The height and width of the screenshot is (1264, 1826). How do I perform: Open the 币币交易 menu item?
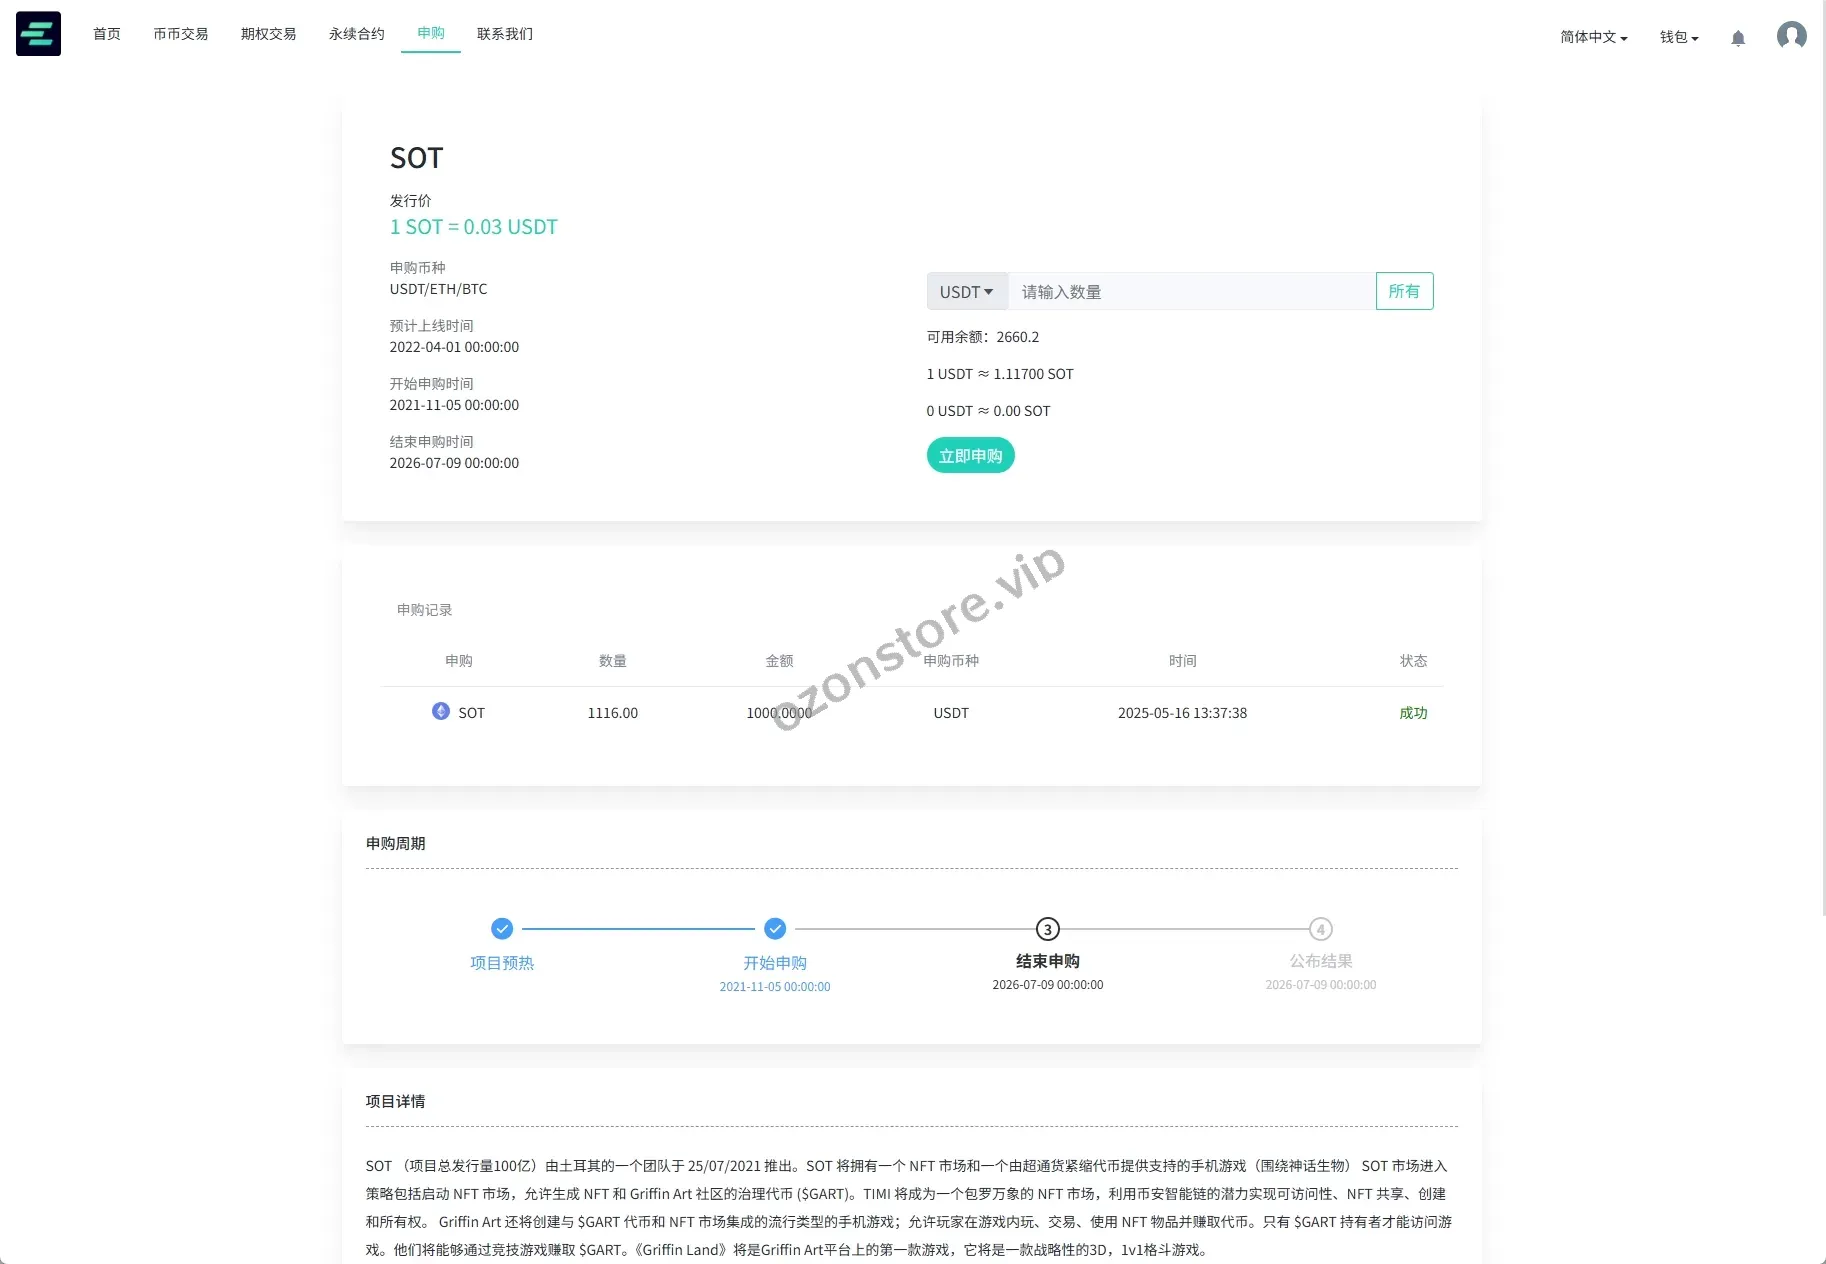point(181,34)
